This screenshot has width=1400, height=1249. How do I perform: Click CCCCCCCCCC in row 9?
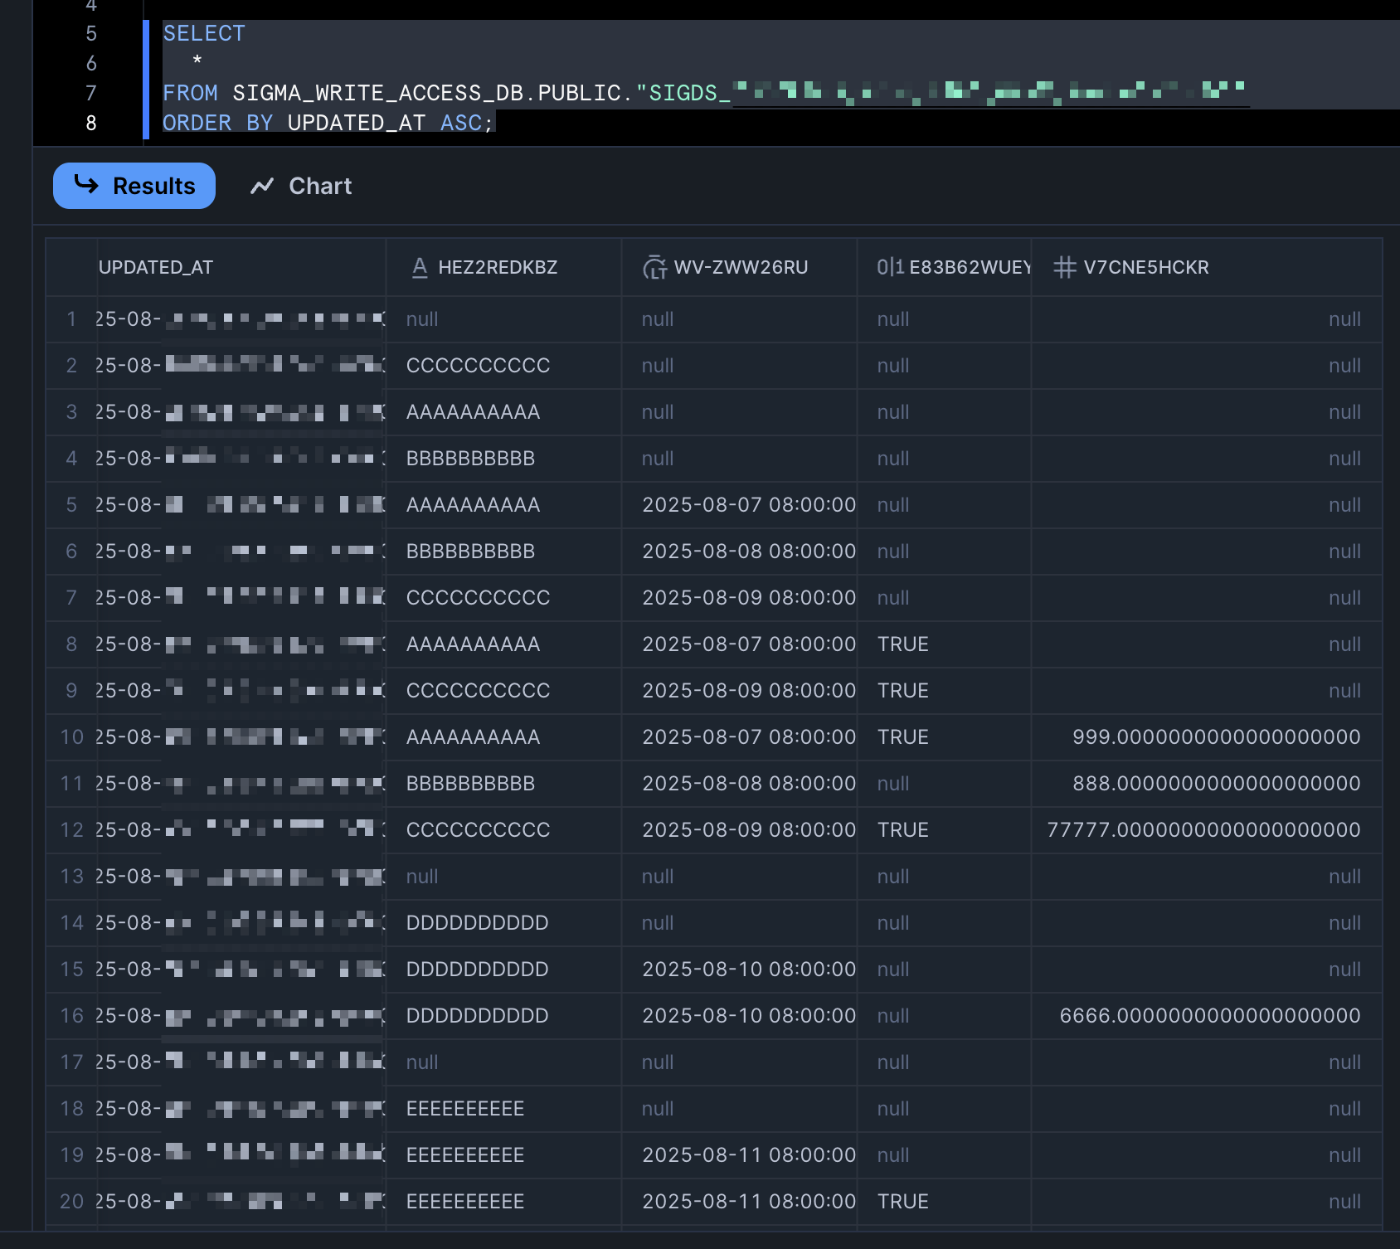[x=478, y=691]
